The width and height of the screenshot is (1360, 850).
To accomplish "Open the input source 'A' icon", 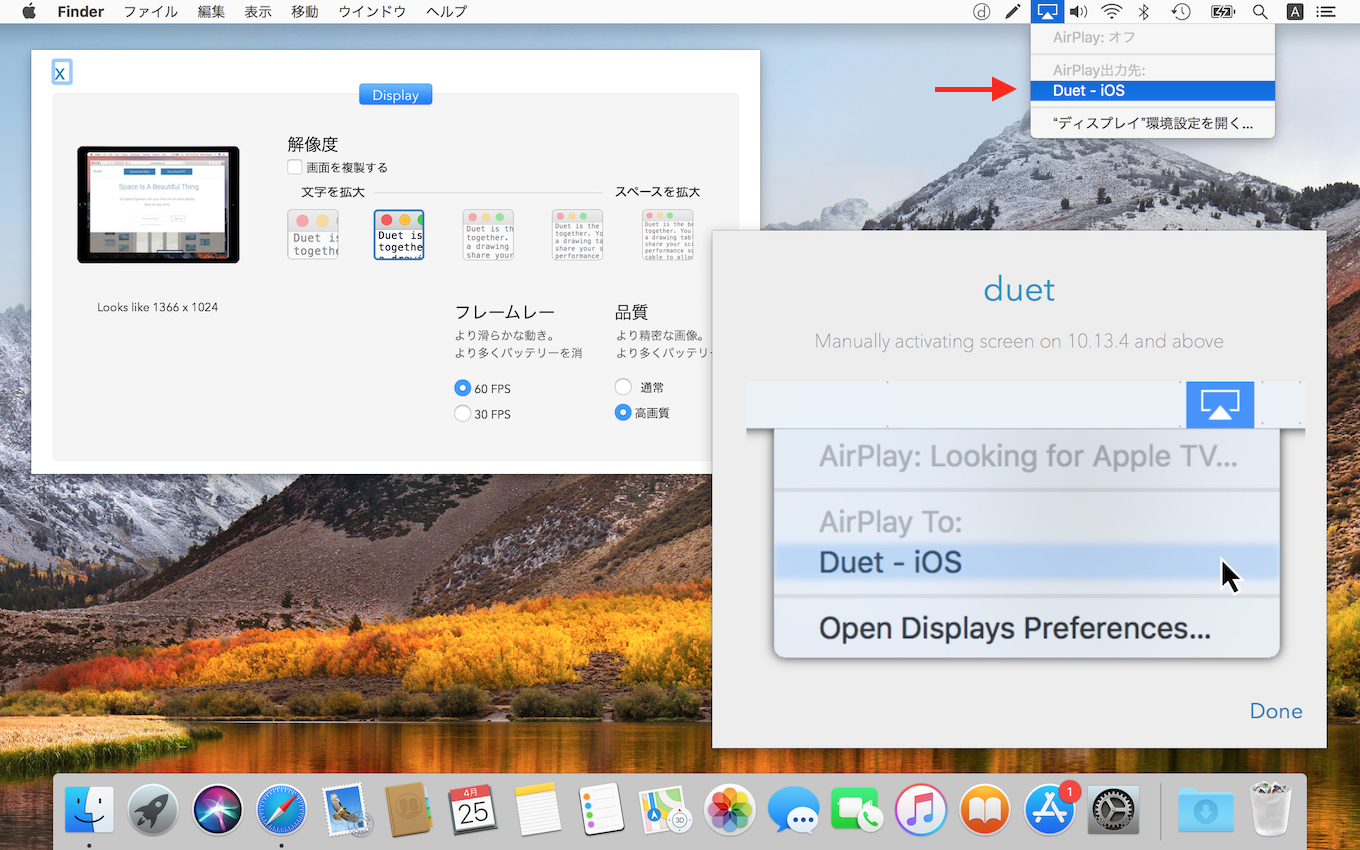I will tap(1294, 12).
